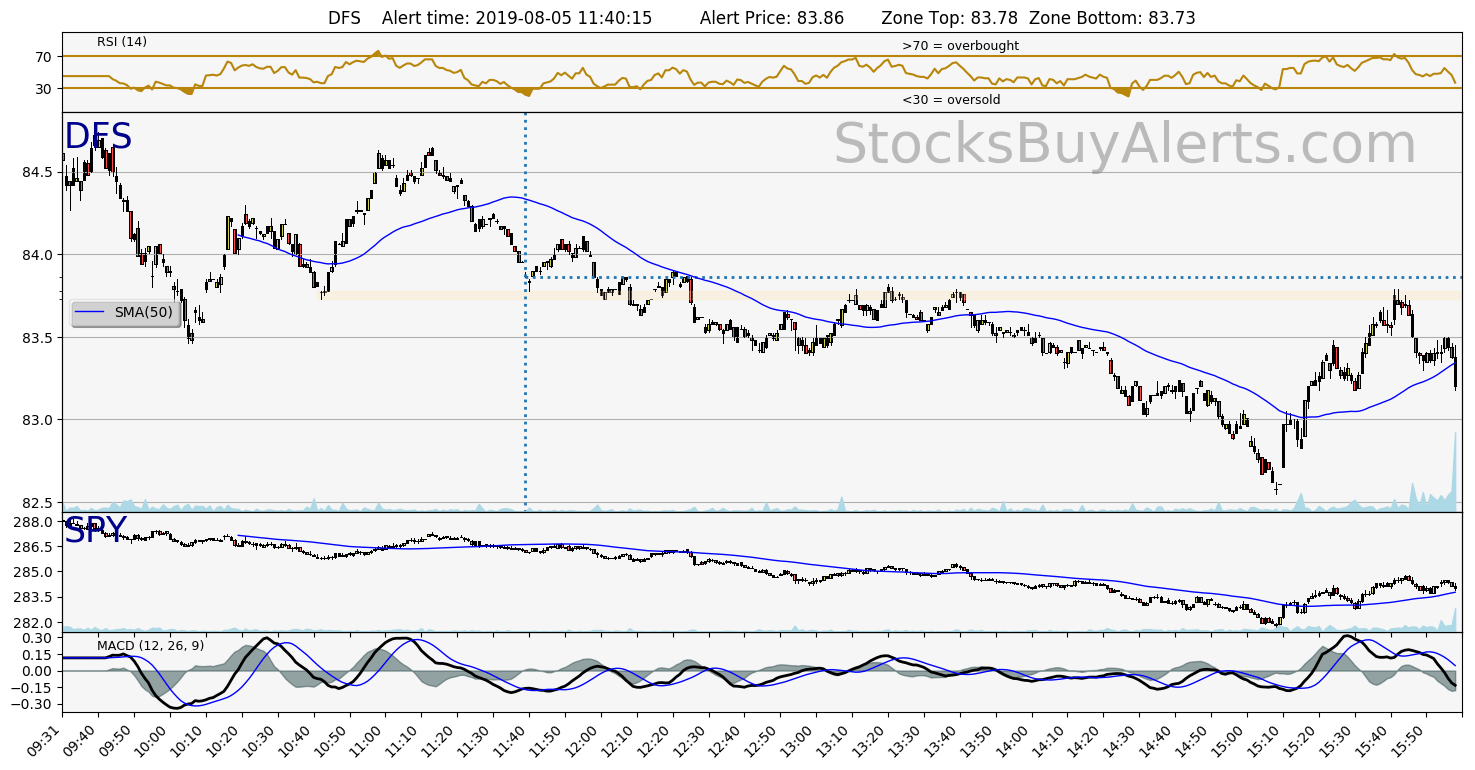Click the 285.0 SPY axis label
This screenshot has width=1475, height=770.
click(x=34, y=572)
